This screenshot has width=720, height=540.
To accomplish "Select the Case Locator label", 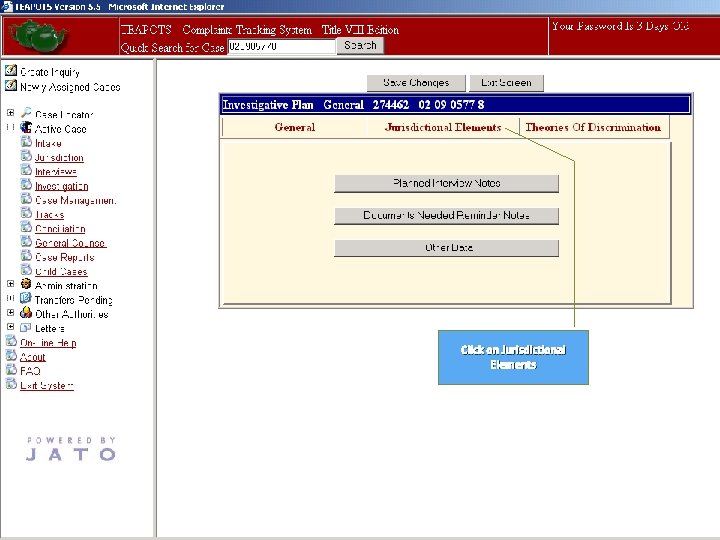I will click(x=64, y=114).
